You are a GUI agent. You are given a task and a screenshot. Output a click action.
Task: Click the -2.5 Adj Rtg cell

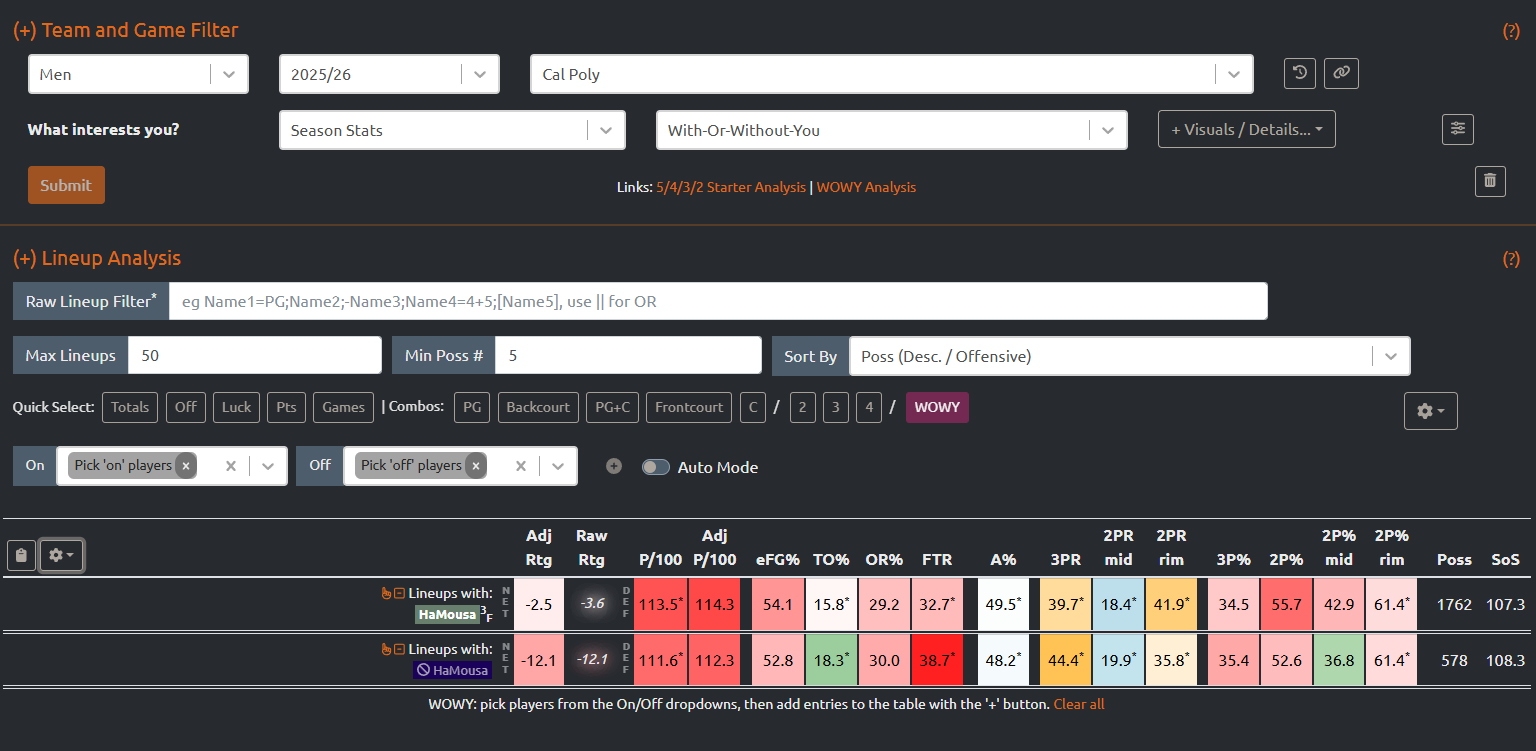coord(539,604)
